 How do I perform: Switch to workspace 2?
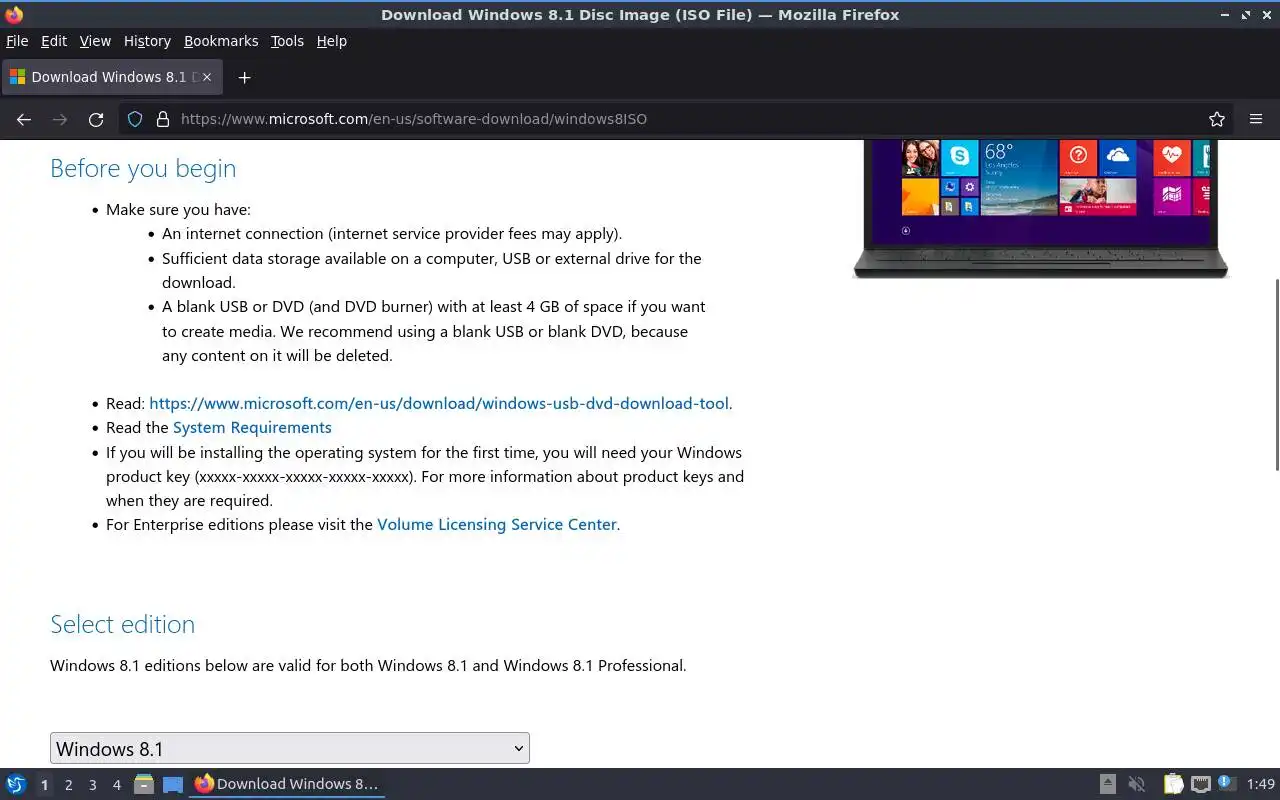[68, 785]
